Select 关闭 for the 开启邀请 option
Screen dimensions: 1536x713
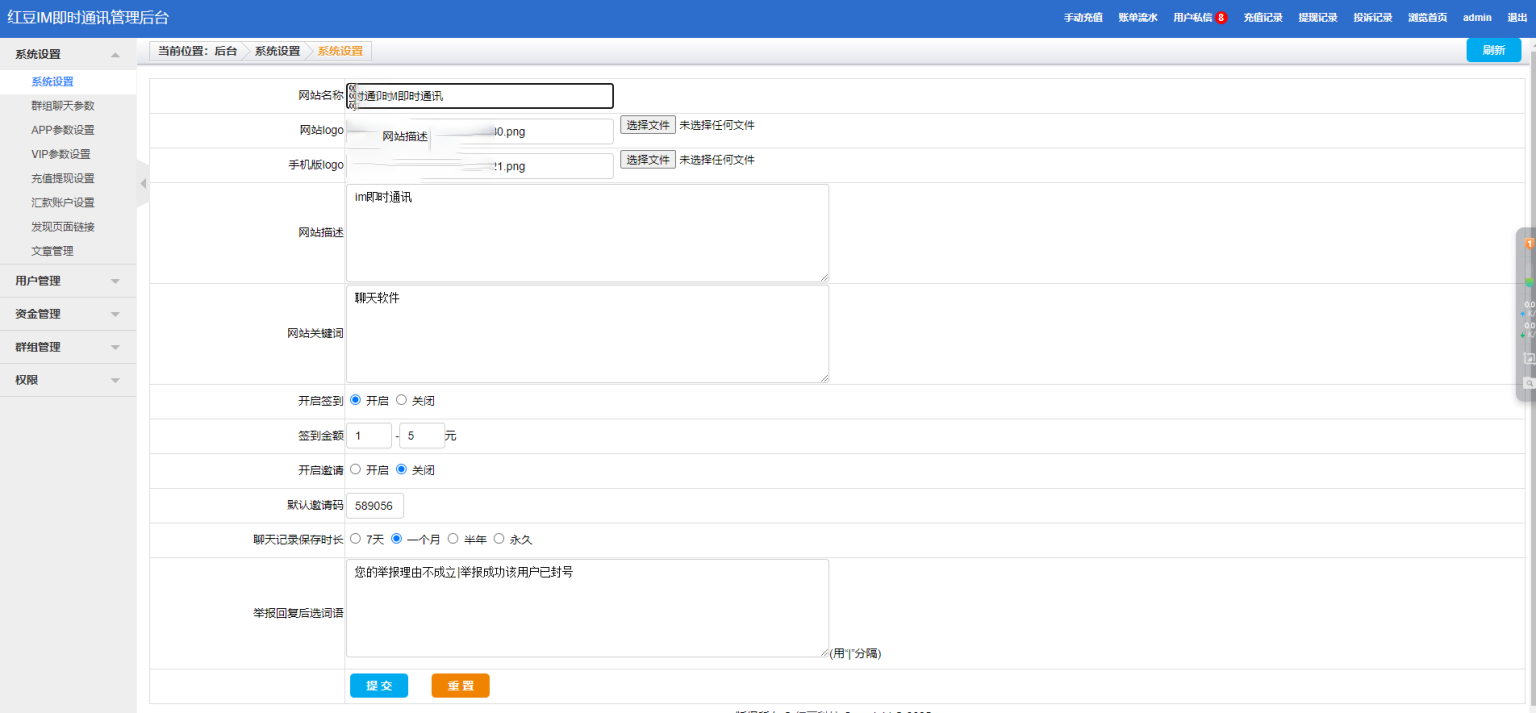[x=402, y=469]
